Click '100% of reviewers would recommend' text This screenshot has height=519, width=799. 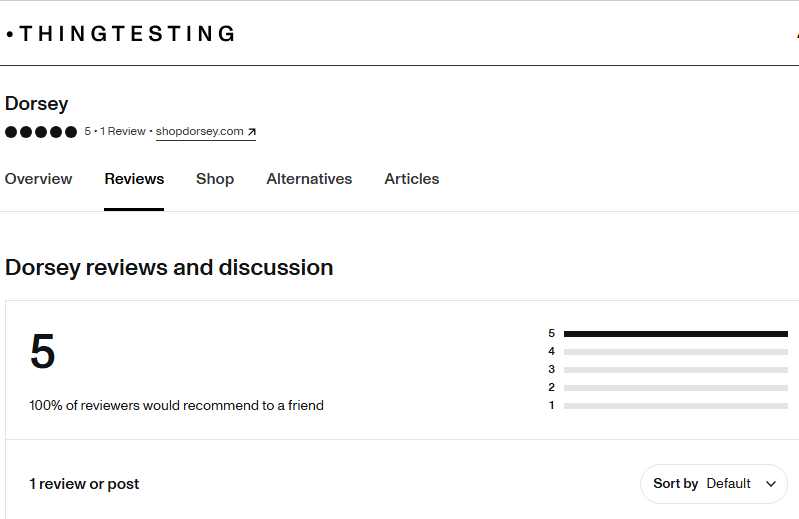(x=176, y=405)
